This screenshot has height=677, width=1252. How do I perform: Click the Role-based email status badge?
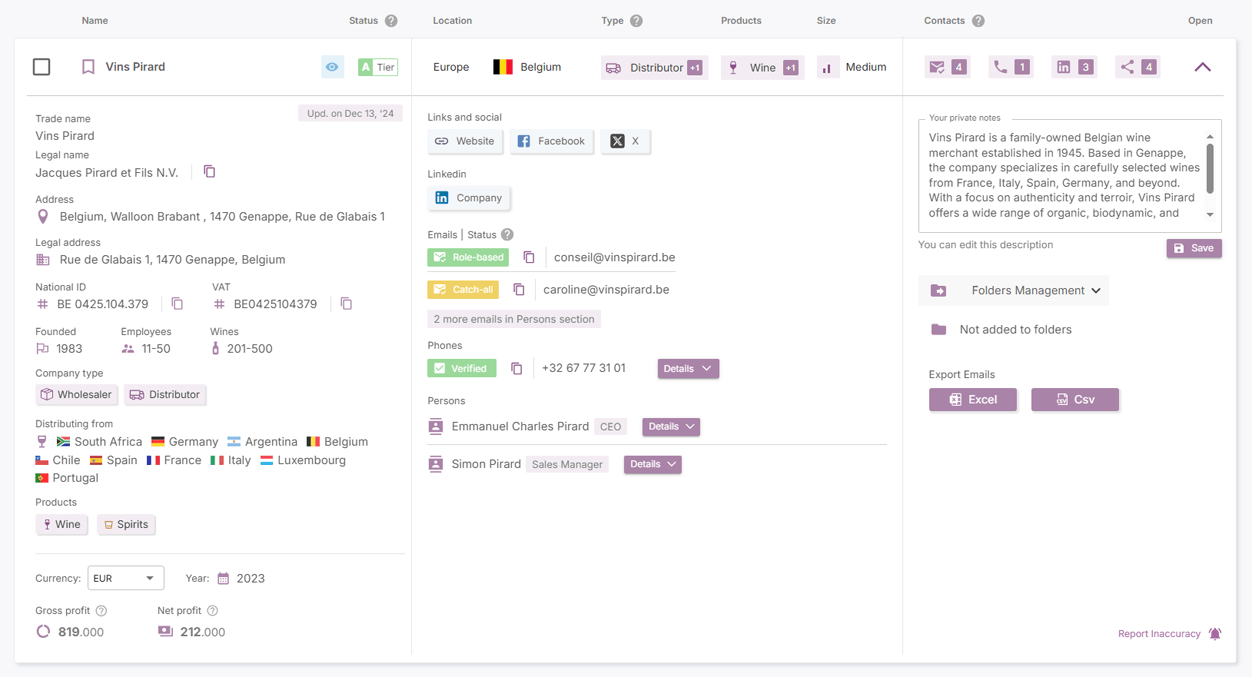[468, 257]
